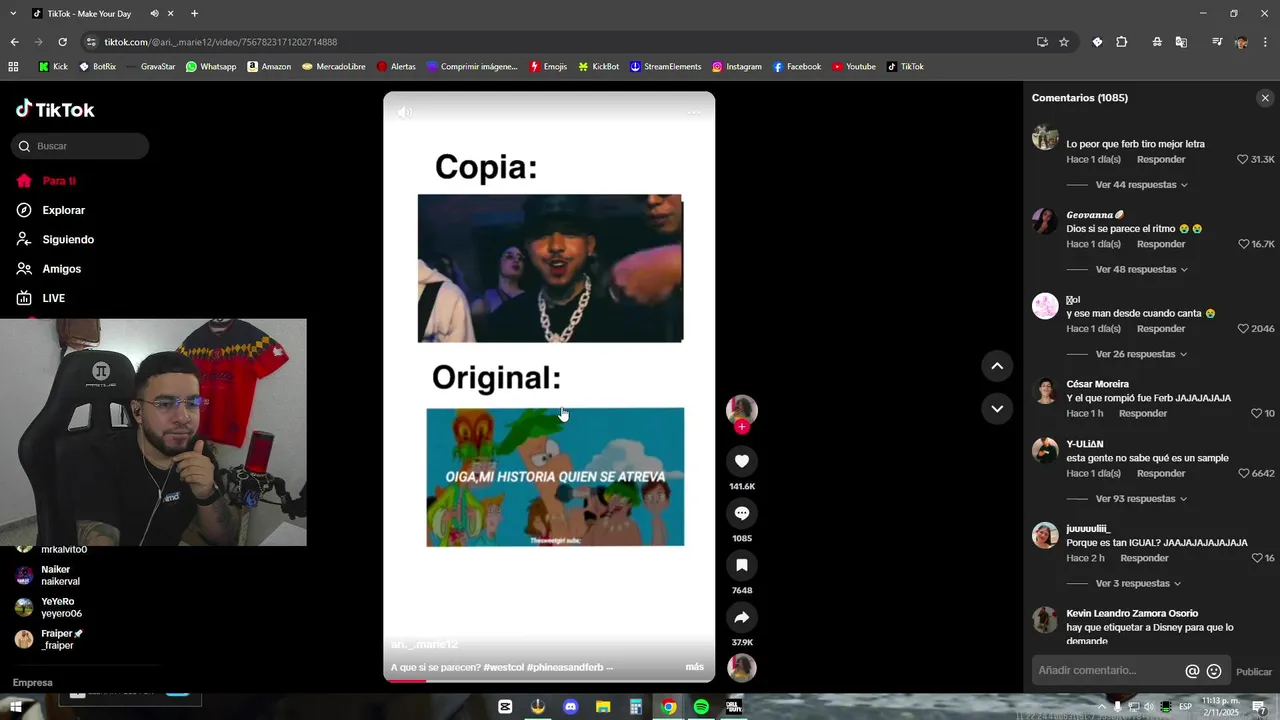This screenshot has width=1280, height=720.
Task: Open a new browser tab
Action: [194, 14]
